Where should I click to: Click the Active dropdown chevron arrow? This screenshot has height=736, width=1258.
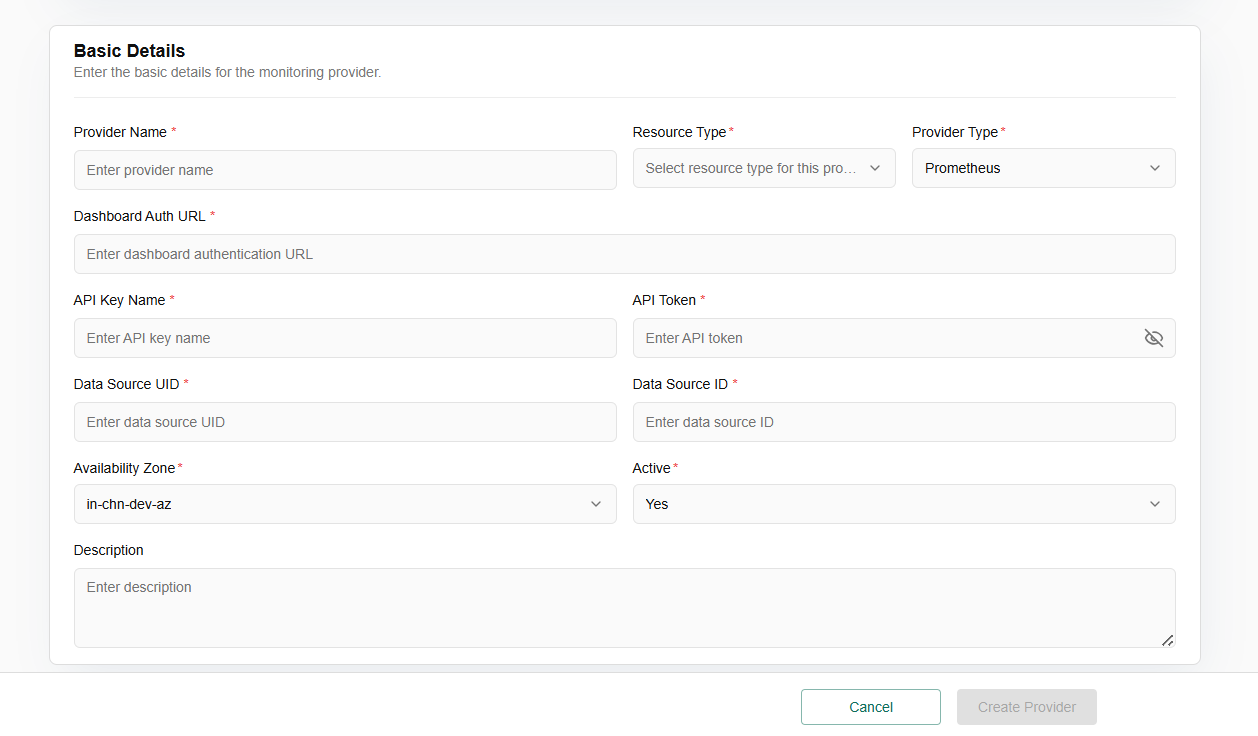[1155, 504]
